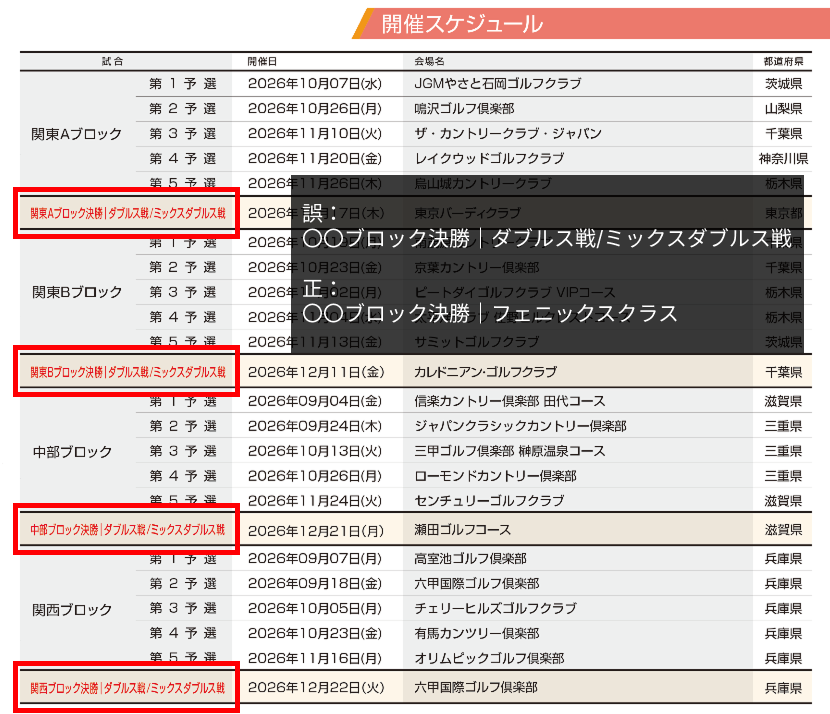Image resolution: width=830 pixels, height=714 pixels.
Task: Select date 2026年11月10日(火)
Action: [x=315, y=133]
